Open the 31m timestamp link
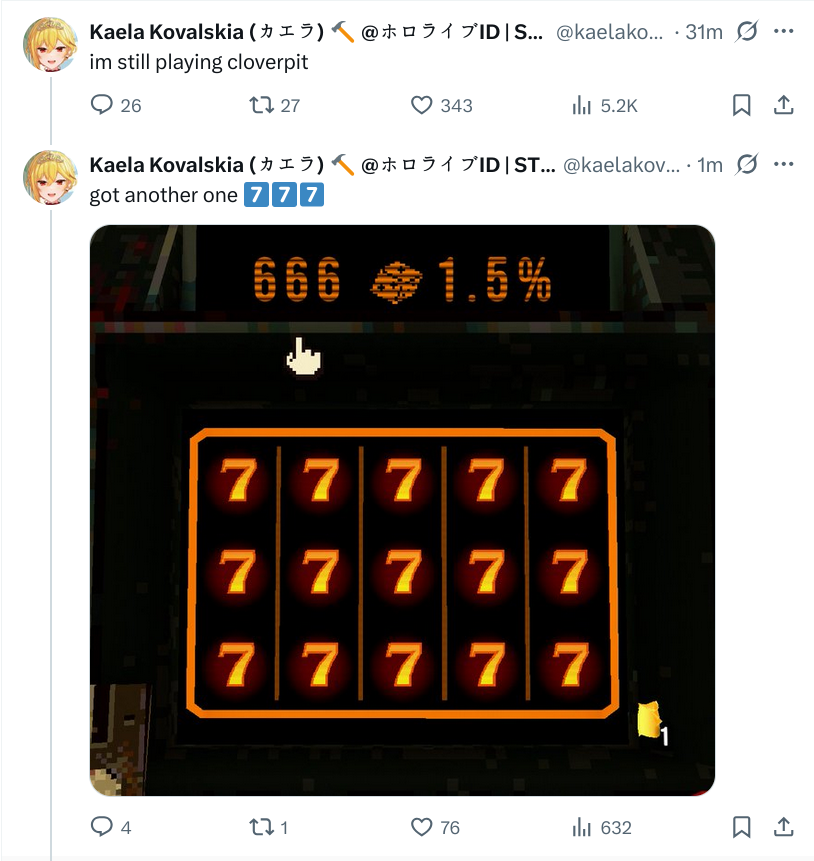The image size is (814, 861). click(704, 32)
